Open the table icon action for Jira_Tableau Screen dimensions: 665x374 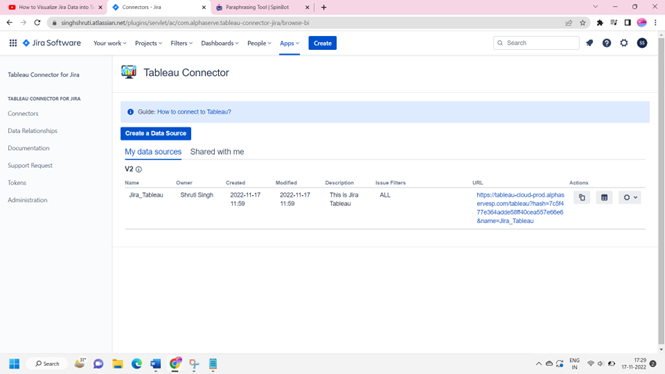pos(604,198)
